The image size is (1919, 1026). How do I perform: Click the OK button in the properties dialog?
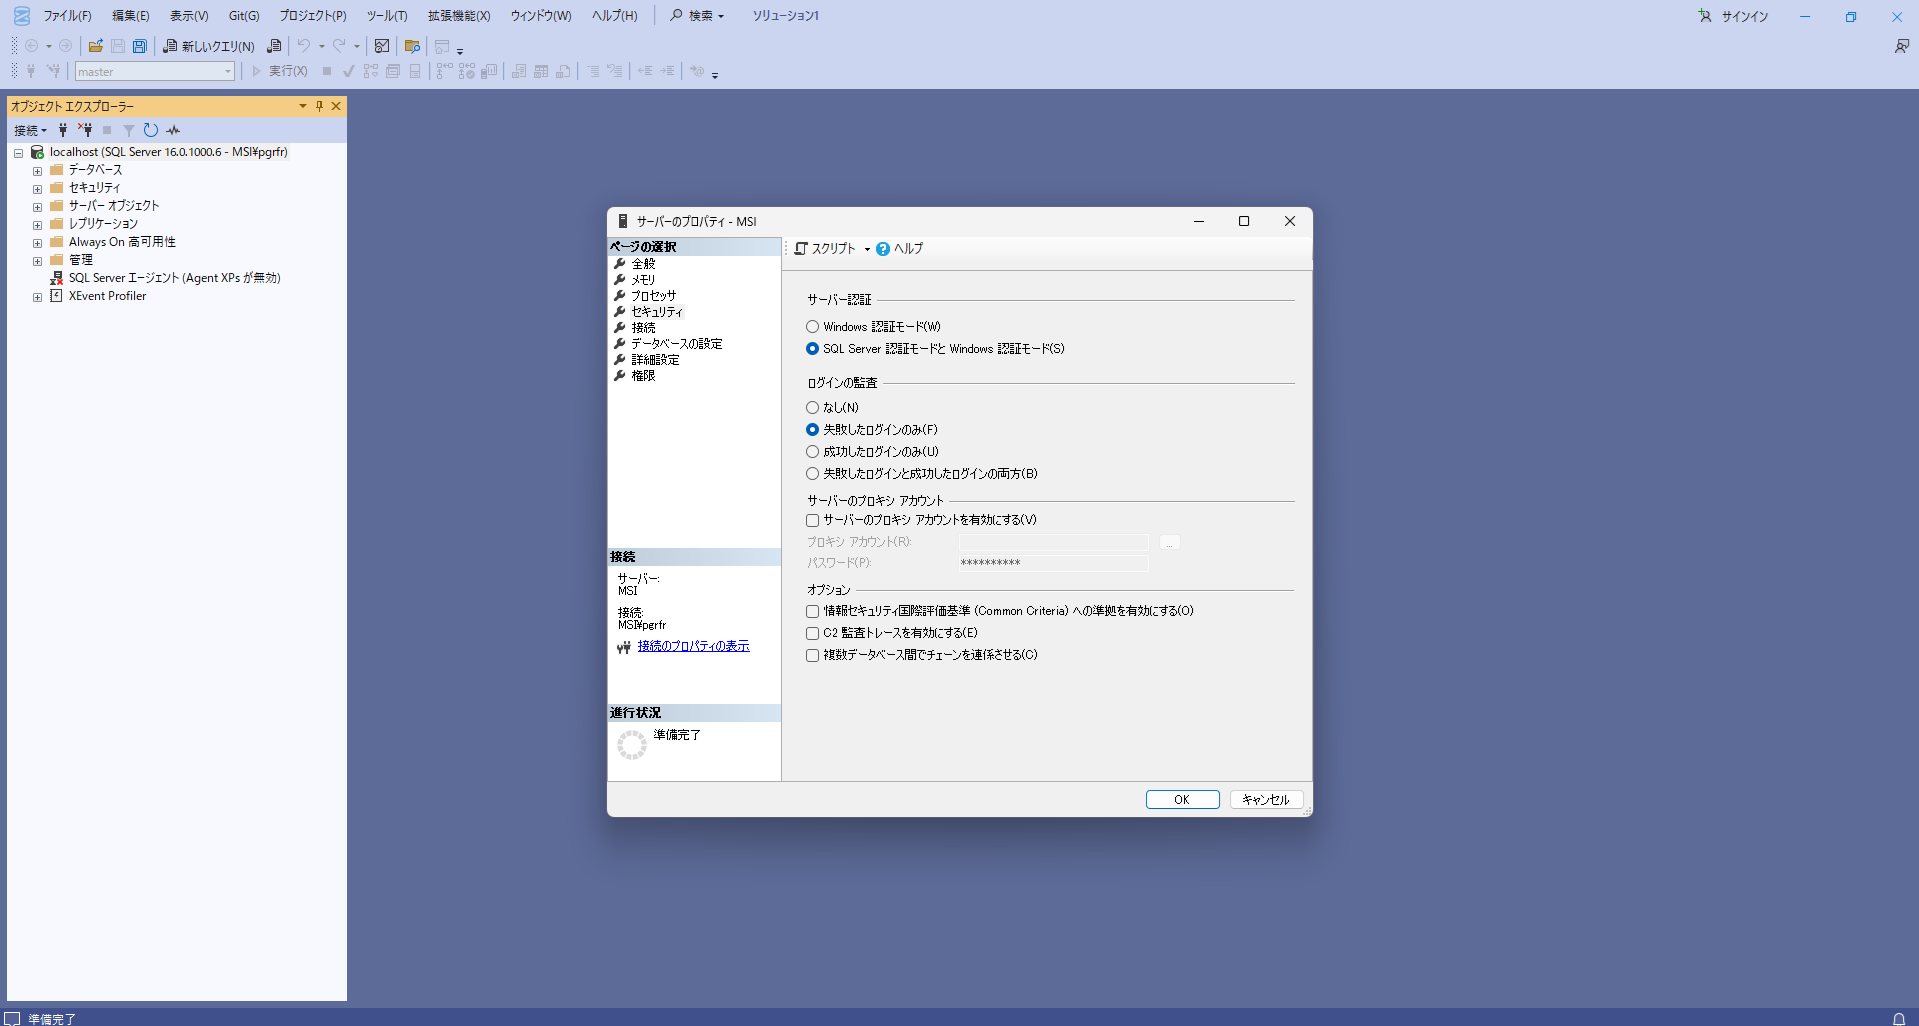[x=1181, y=799]
